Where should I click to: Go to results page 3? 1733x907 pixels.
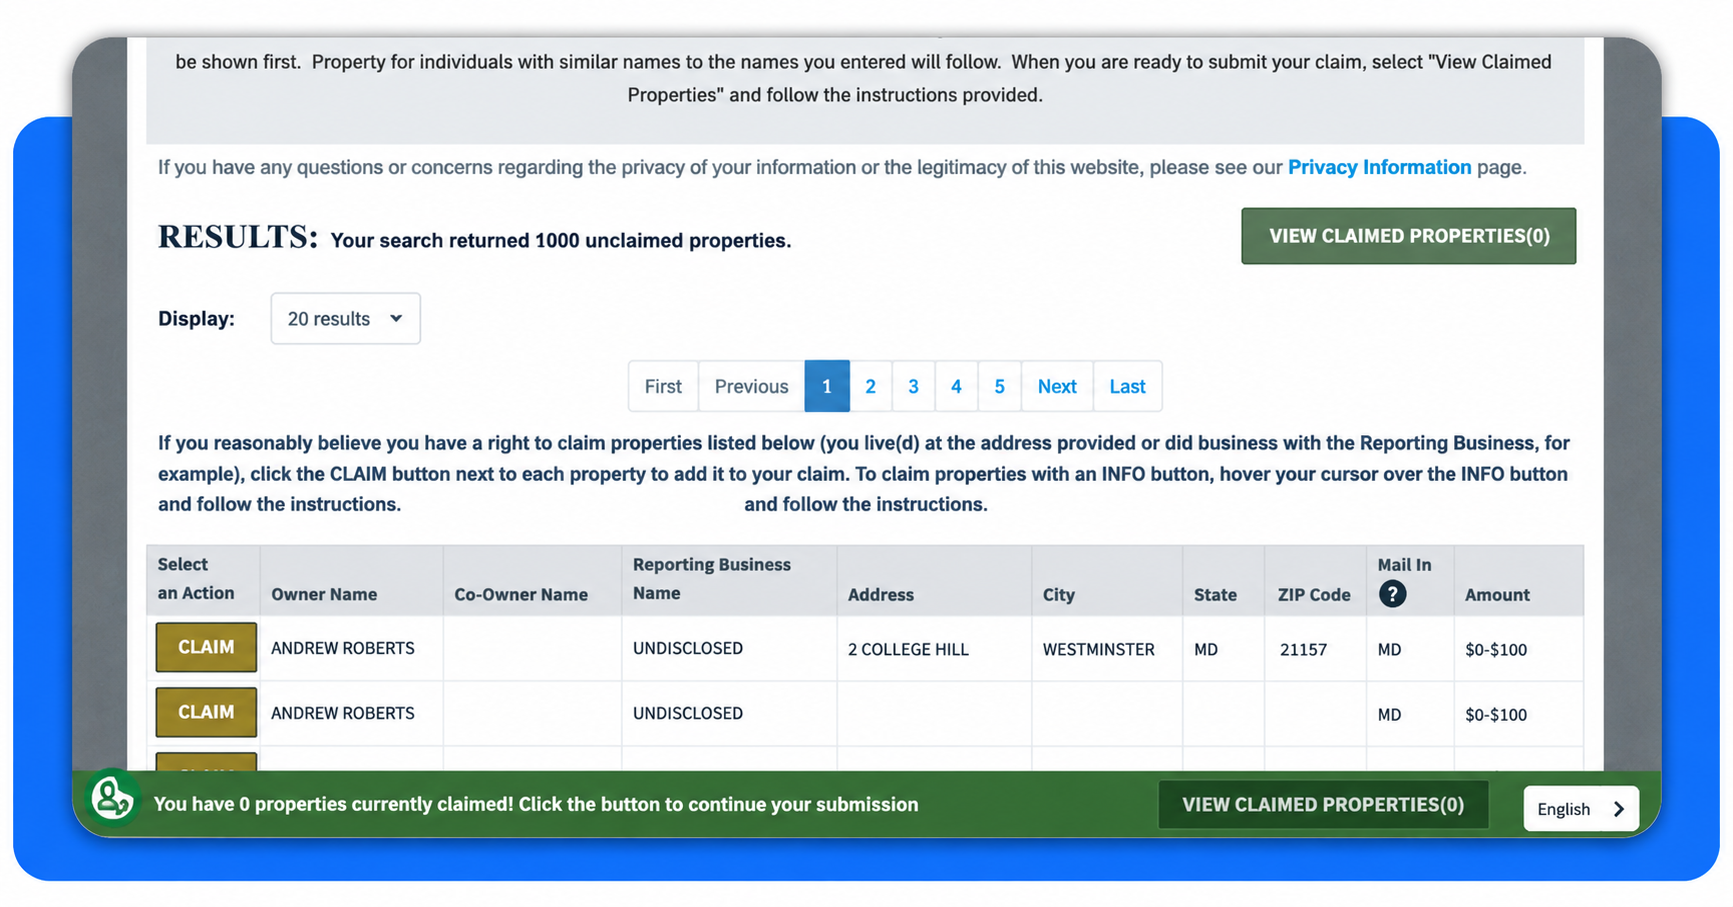[x=913, y=387]
